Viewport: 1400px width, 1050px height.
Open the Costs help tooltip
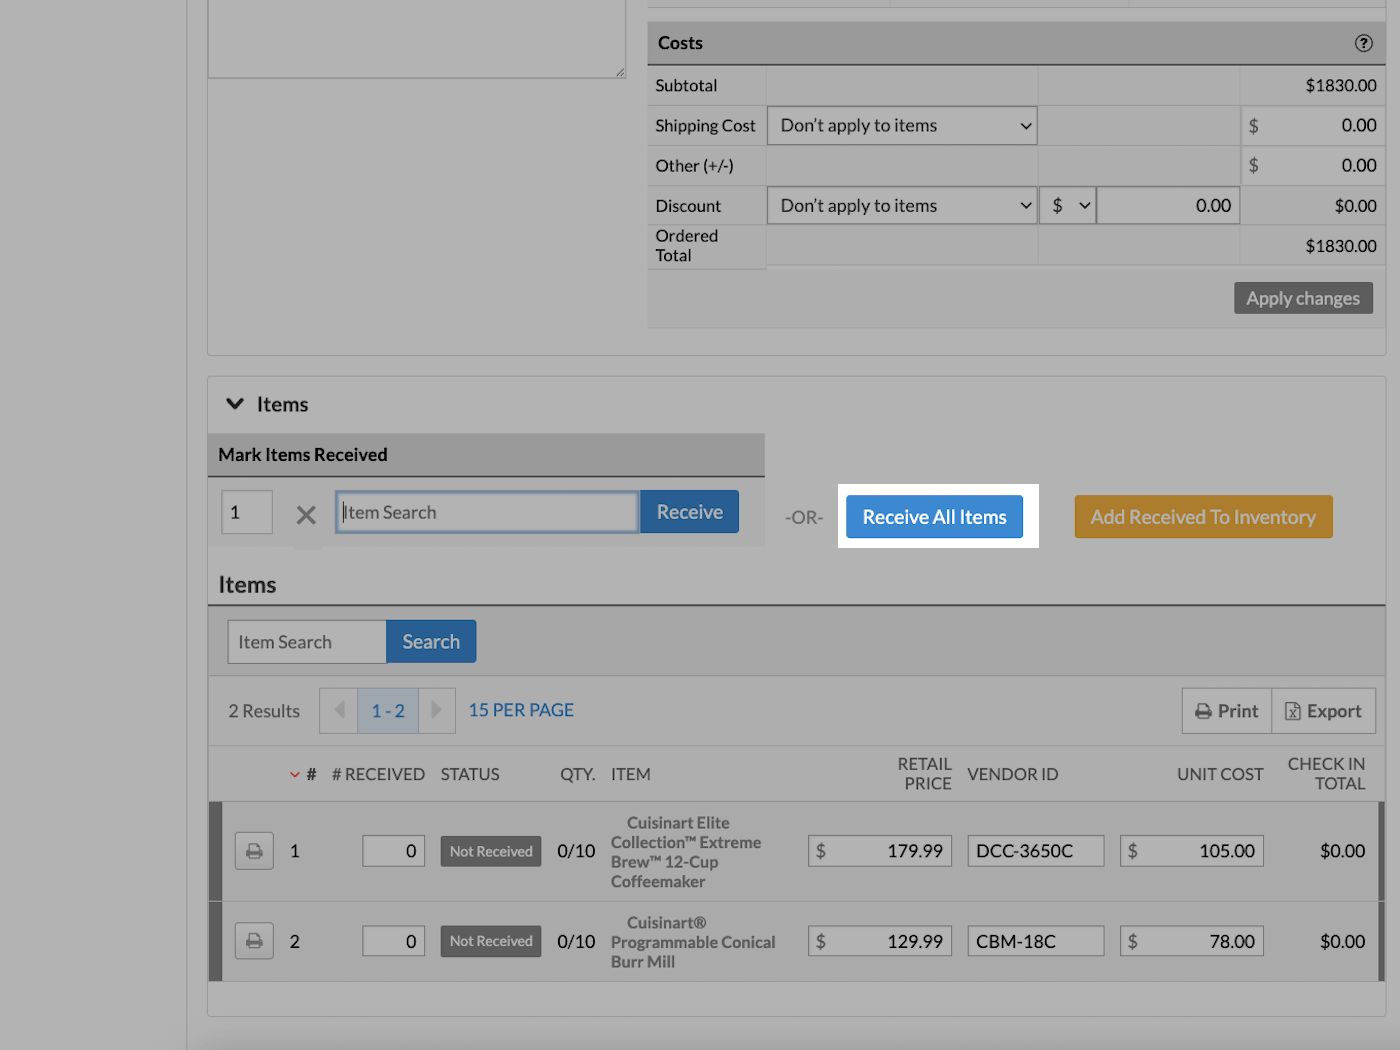point(1363,43)
